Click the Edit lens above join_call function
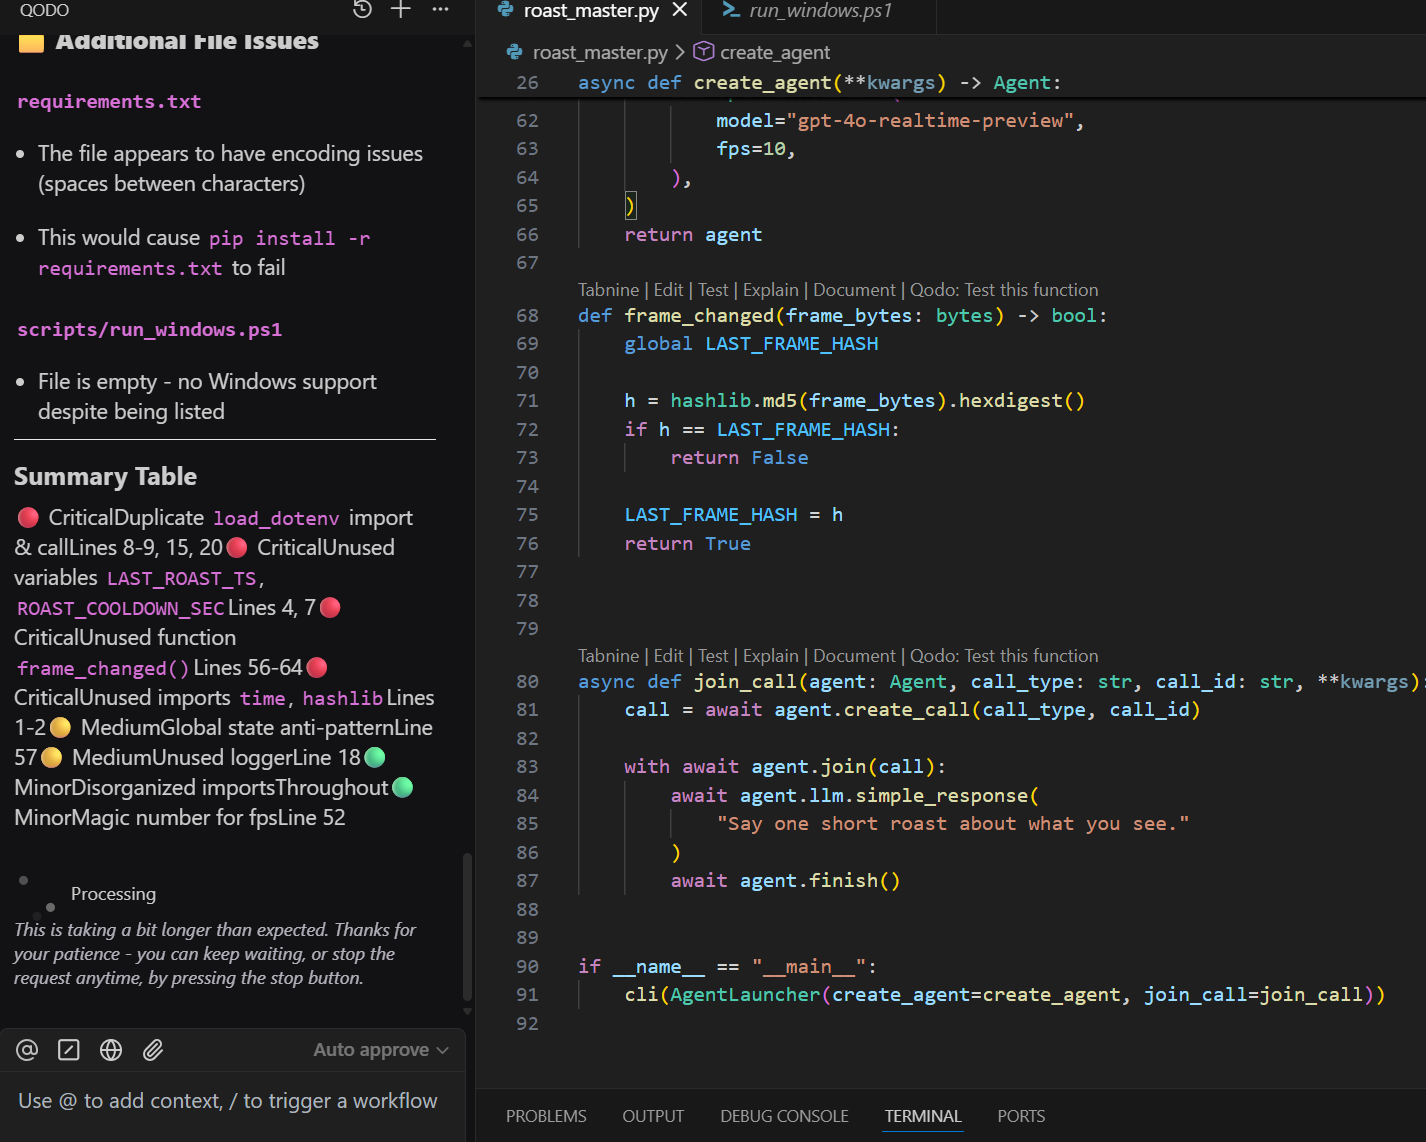 tap(668, 656)
